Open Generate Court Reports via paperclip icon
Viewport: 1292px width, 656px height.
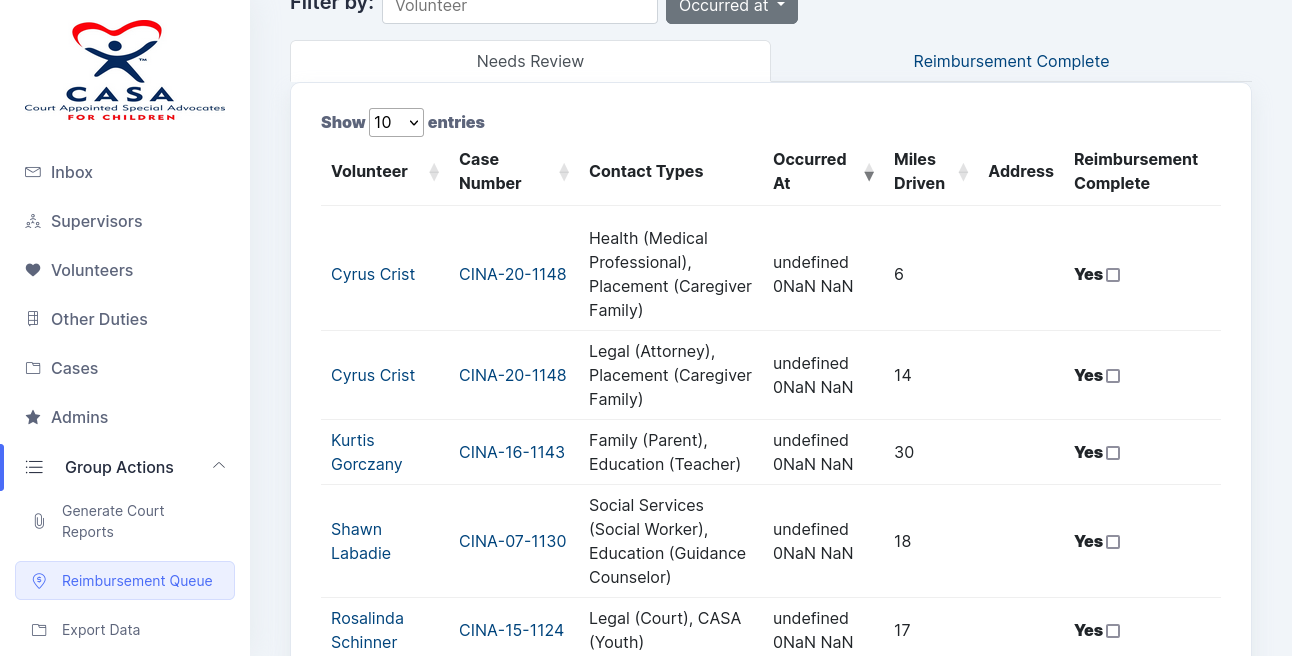pyautogui.click(x=39, y=521)
